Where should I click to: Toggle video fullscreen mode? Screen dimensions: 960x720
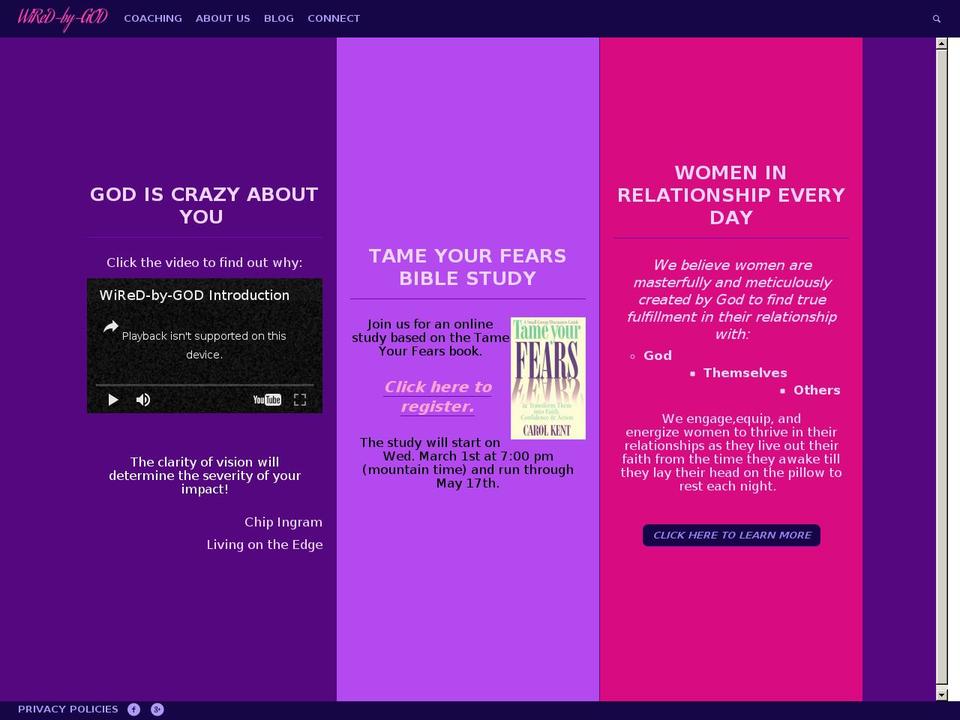(x=300, y=400)
